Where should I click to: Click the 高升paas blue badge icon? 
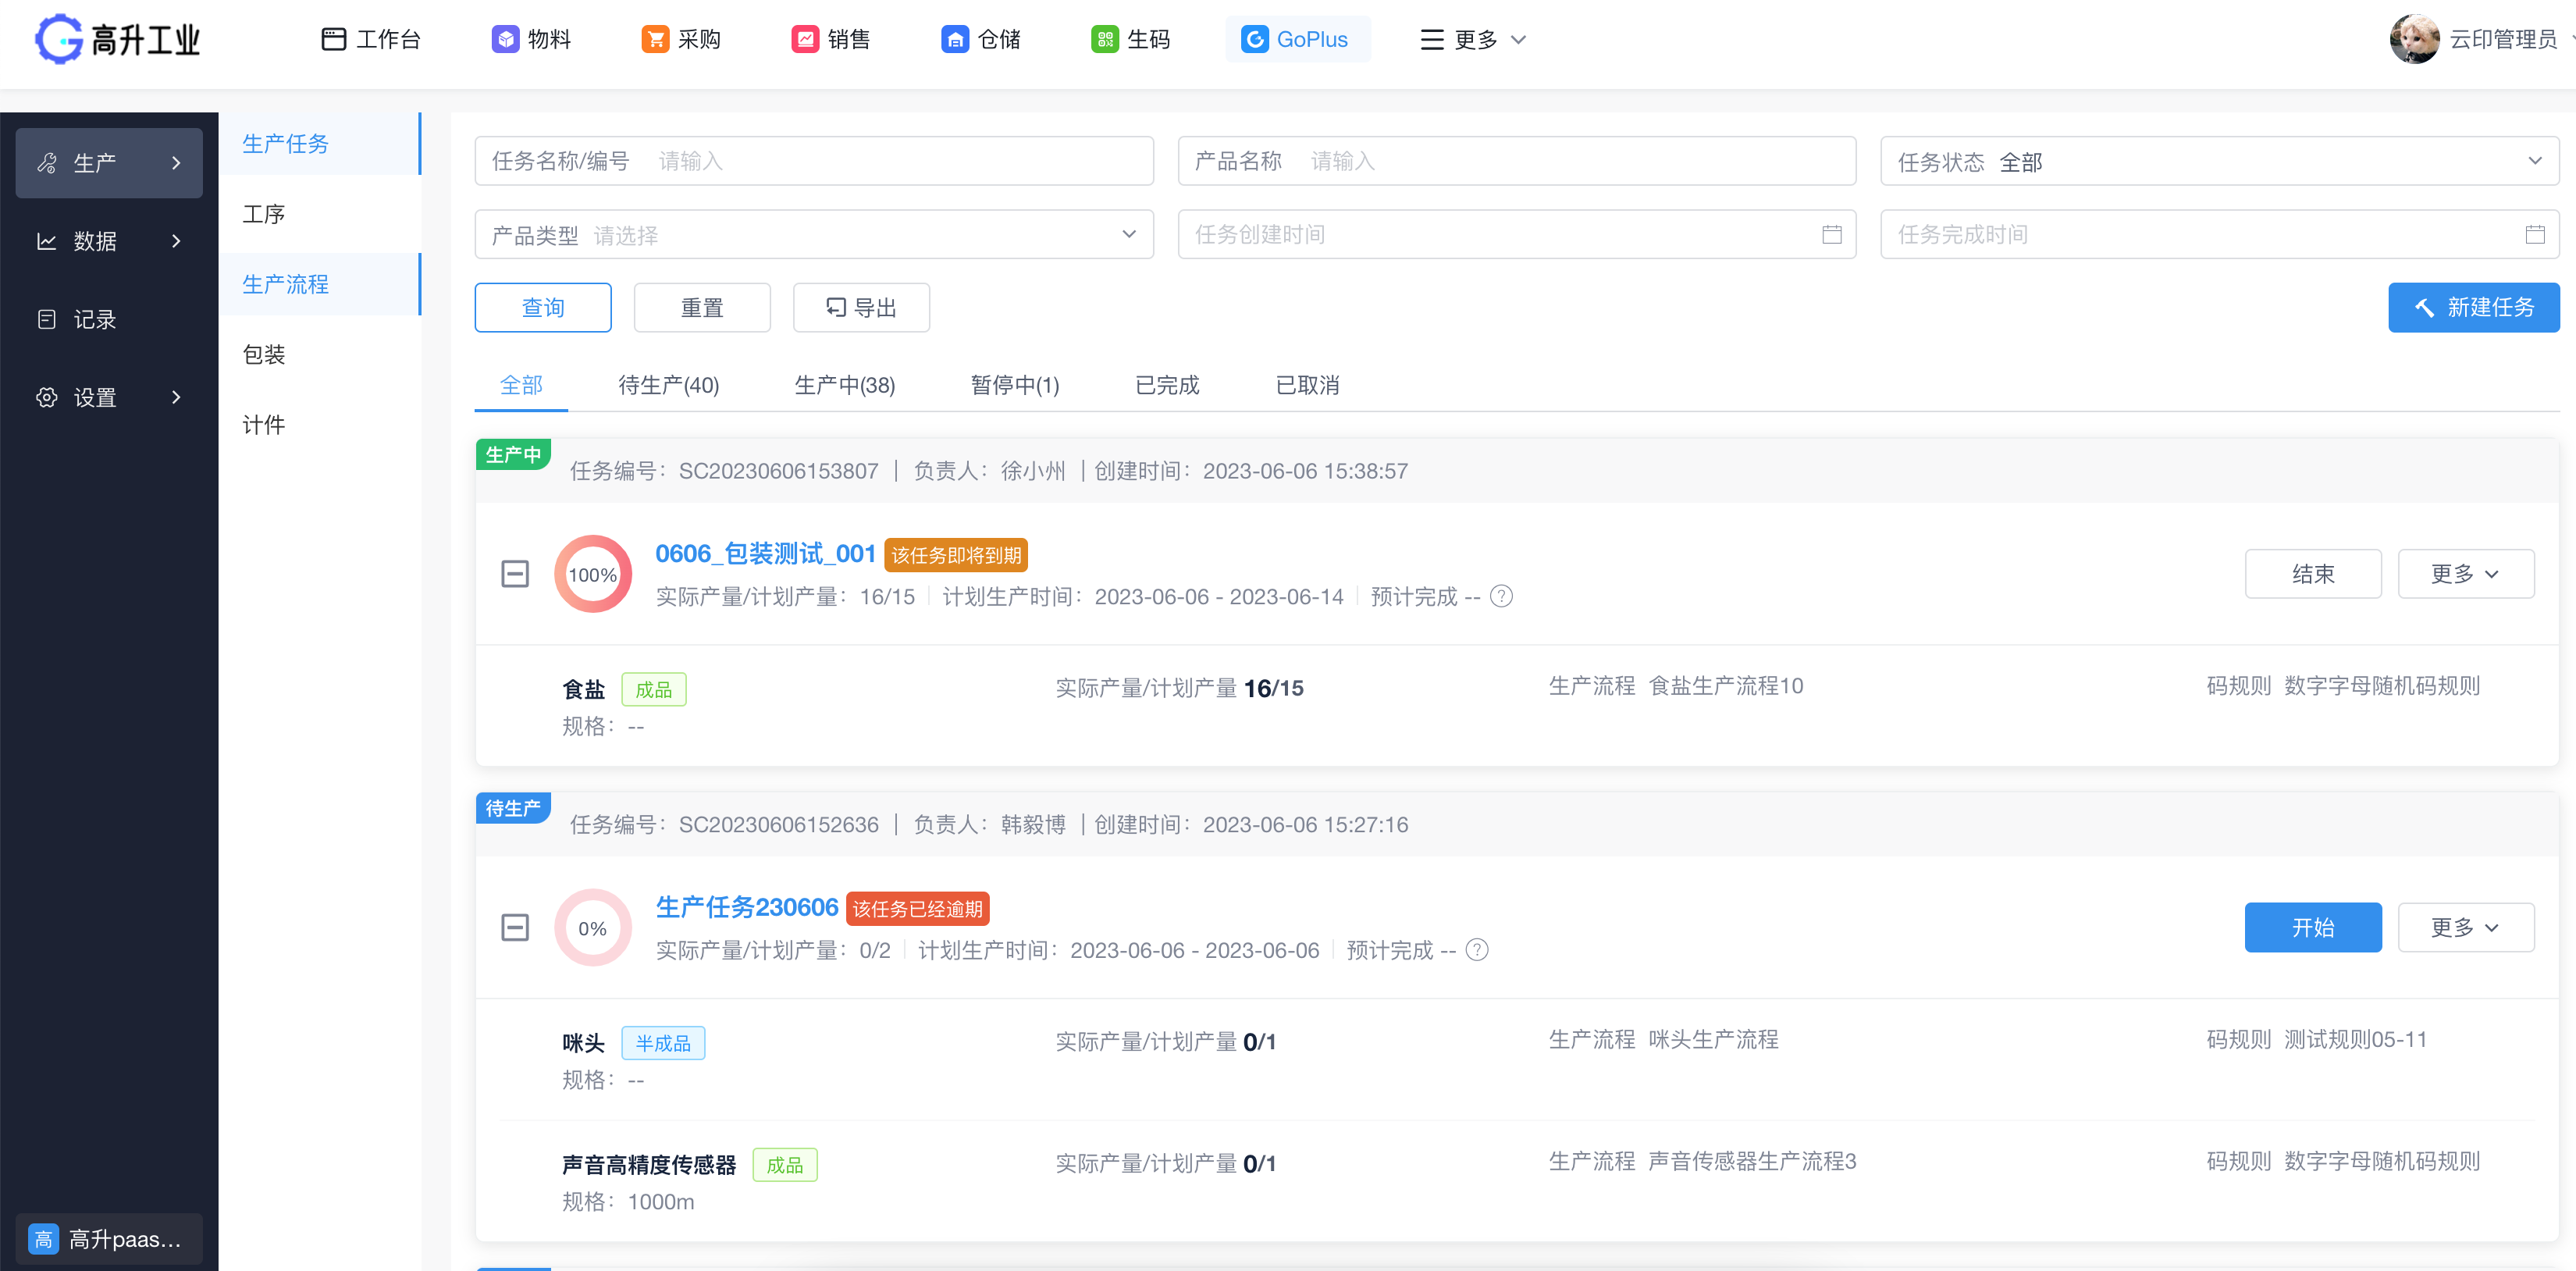tap(43, 1239)
